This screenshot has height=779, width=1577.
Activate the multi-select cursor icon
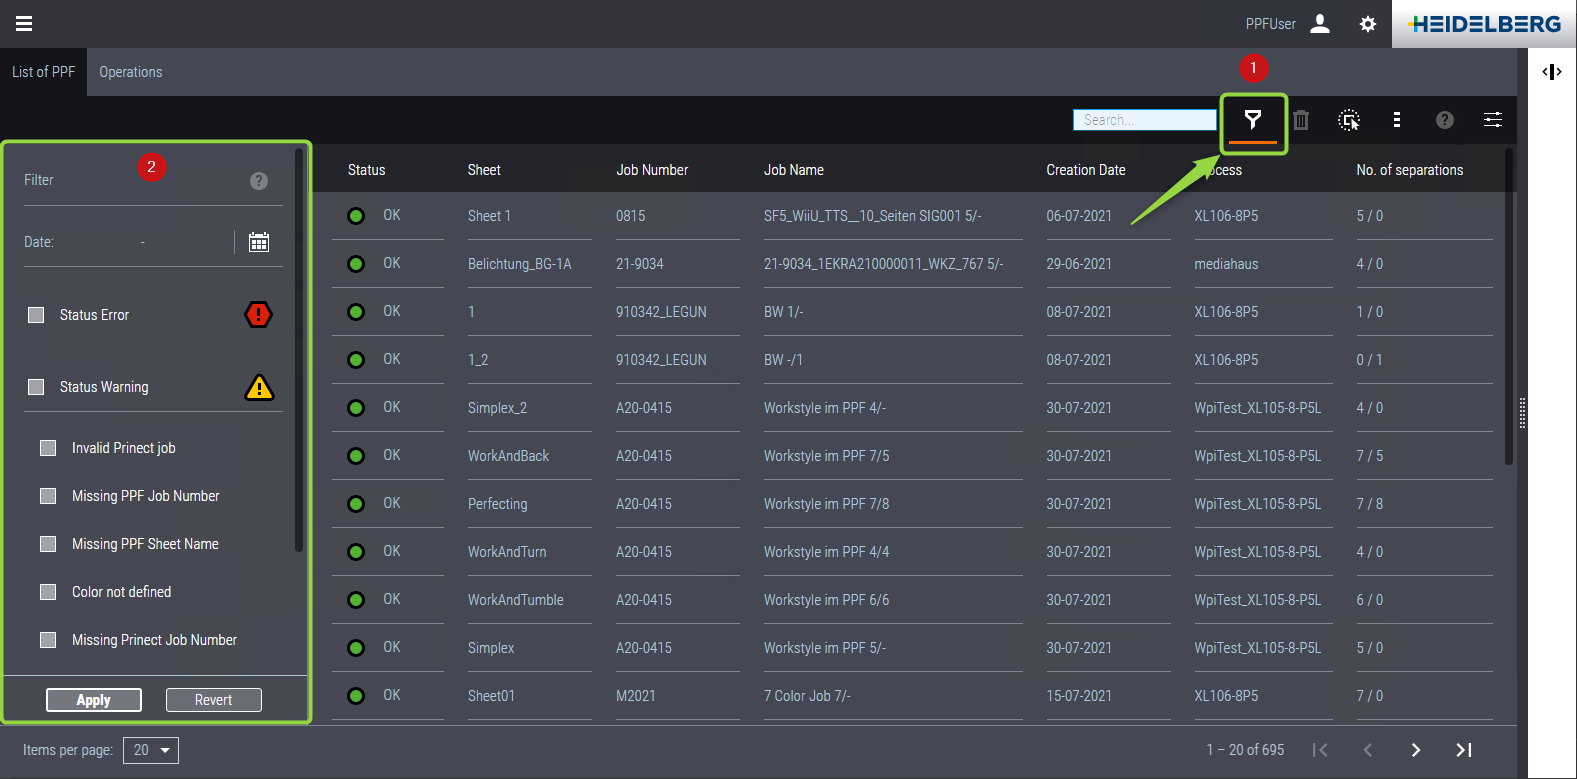point(1349,120)
